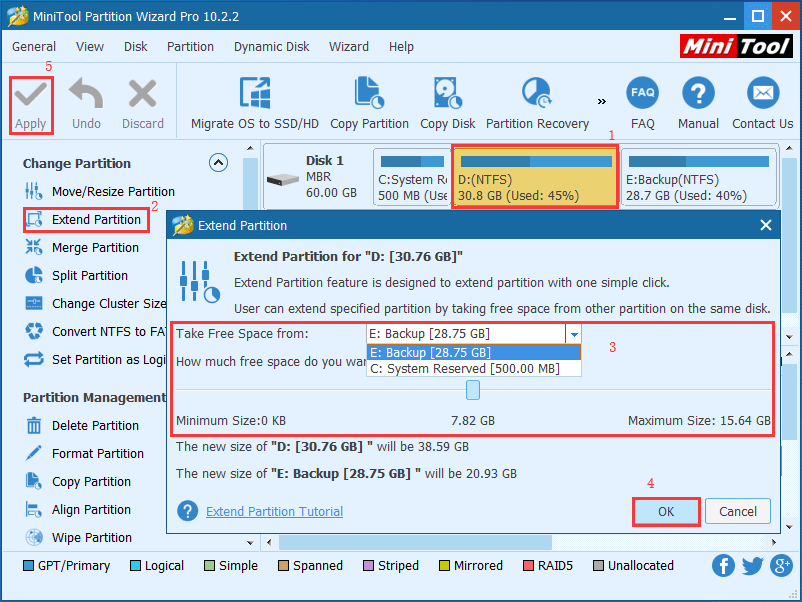This screenshot has width=802, height=602.
Task: Open the Wizard menu
Action: pyautogui.click(x=349, y=47)
